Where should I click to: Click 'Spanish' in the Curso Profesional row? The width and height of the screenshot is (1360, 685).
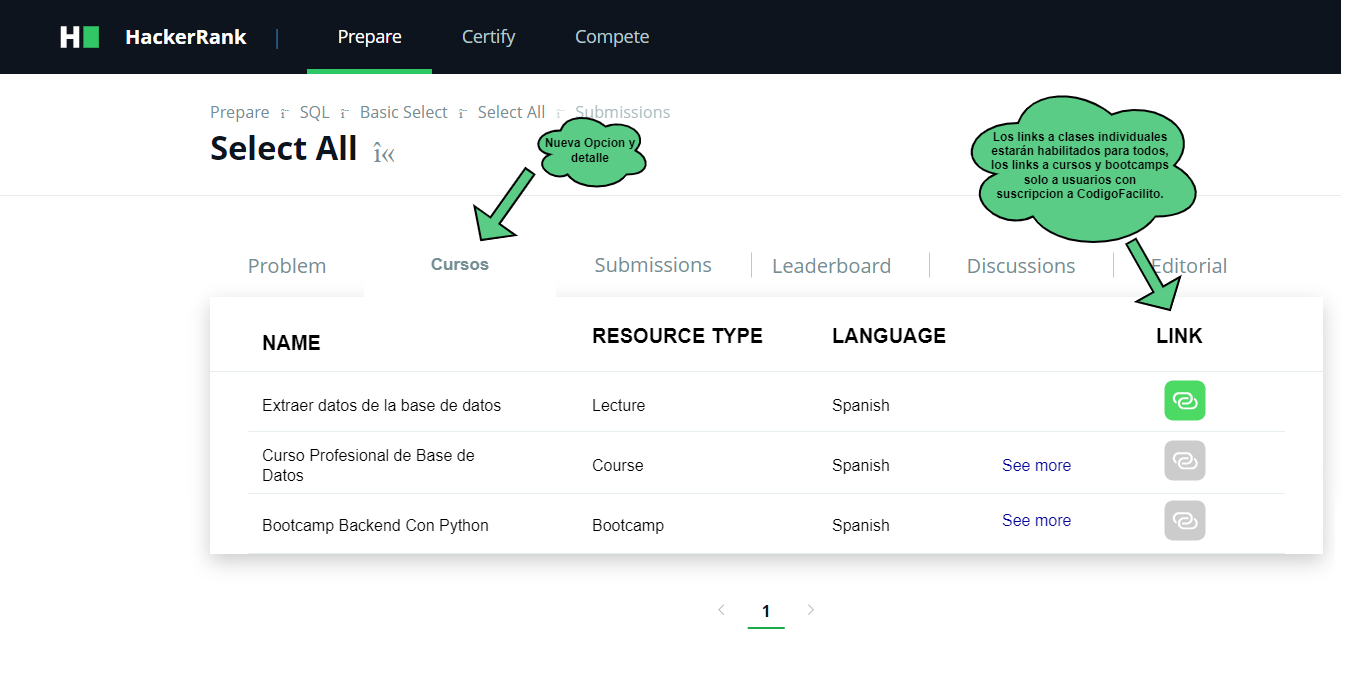(x=860, y=465)
